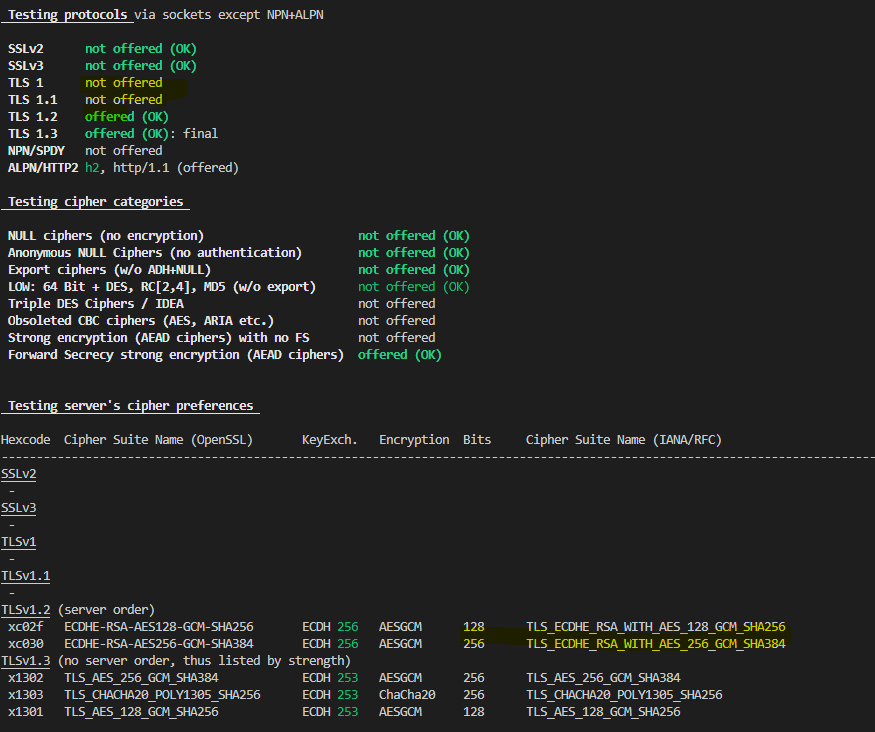Viewport: 875px width, 732px height.
Task: Click "offered (OK)" result for Forward Secrecy
Action: [x=399, y=354]
